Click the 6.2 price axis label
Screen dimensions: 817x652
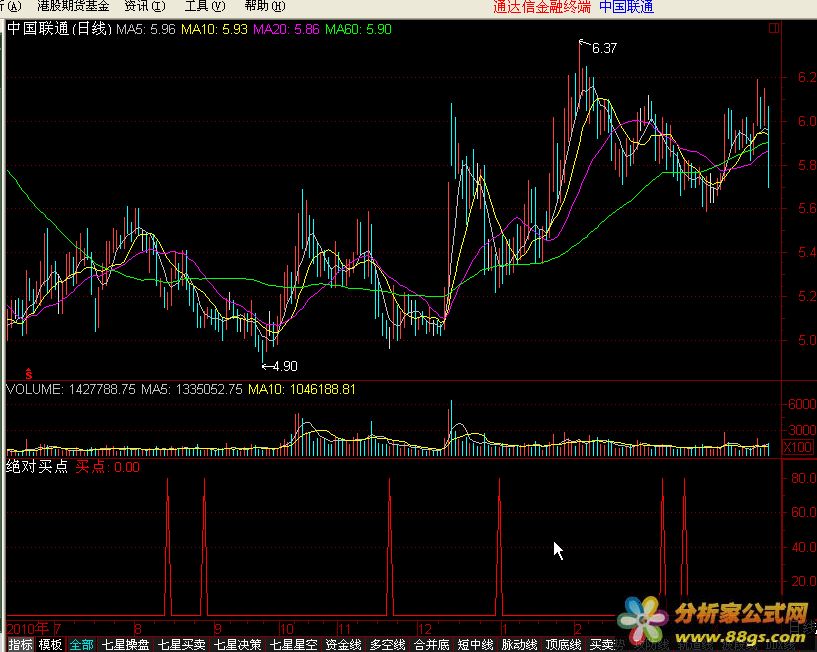point(806,77)
